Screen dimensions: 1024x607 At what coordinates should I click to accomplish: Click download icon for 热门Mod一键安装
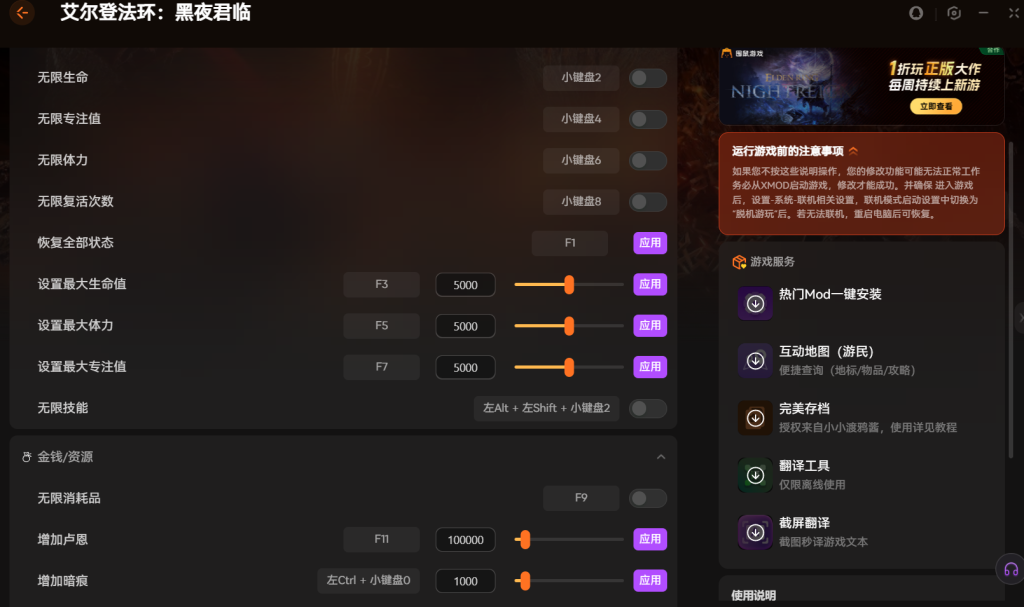pos(756,304)
